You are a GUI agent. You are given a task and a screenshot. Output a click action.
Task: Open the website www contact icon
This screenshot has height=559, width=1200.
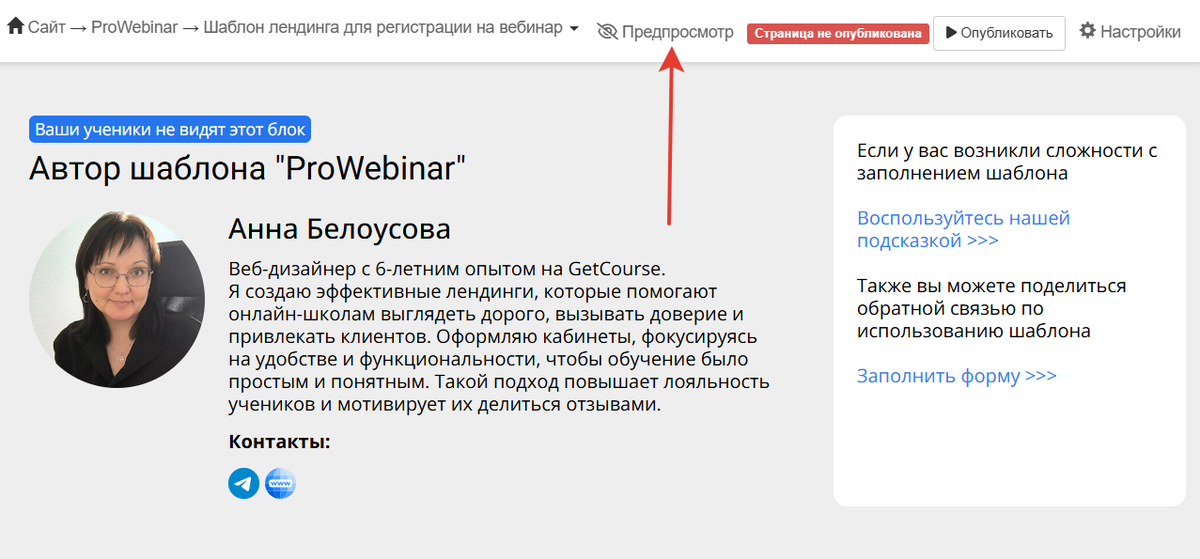click(280, 484)
